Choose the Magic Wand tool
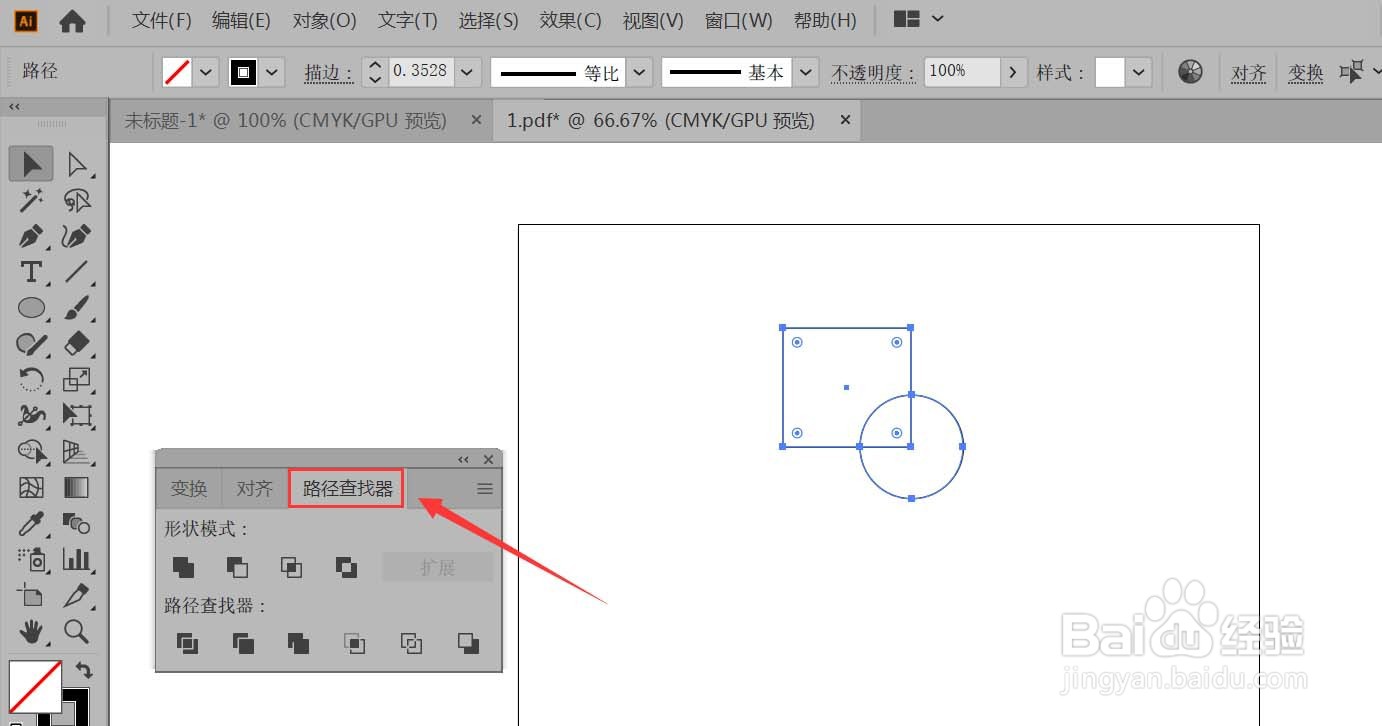Image resolution: width=1382 pixels, height=726 pixels. [x=32, y=201]
